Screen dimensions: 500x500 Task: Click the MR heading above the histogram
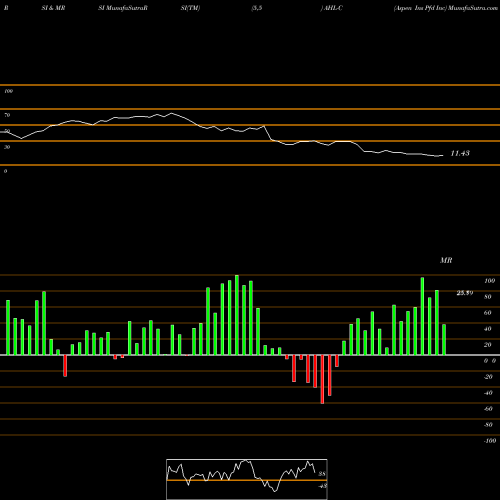[446, 260]
